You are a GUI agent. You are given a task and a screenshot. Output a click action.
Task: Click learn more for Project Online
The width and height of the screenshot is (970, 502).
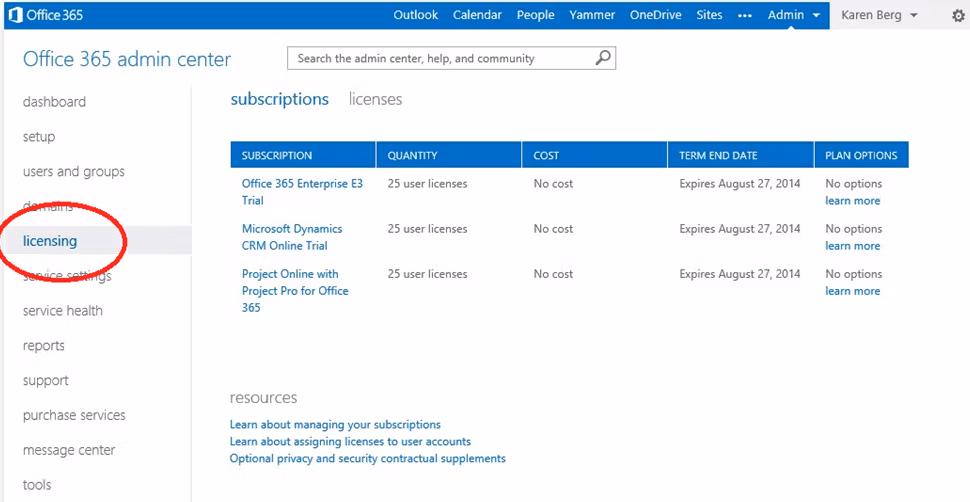click(x=852, y=291)
